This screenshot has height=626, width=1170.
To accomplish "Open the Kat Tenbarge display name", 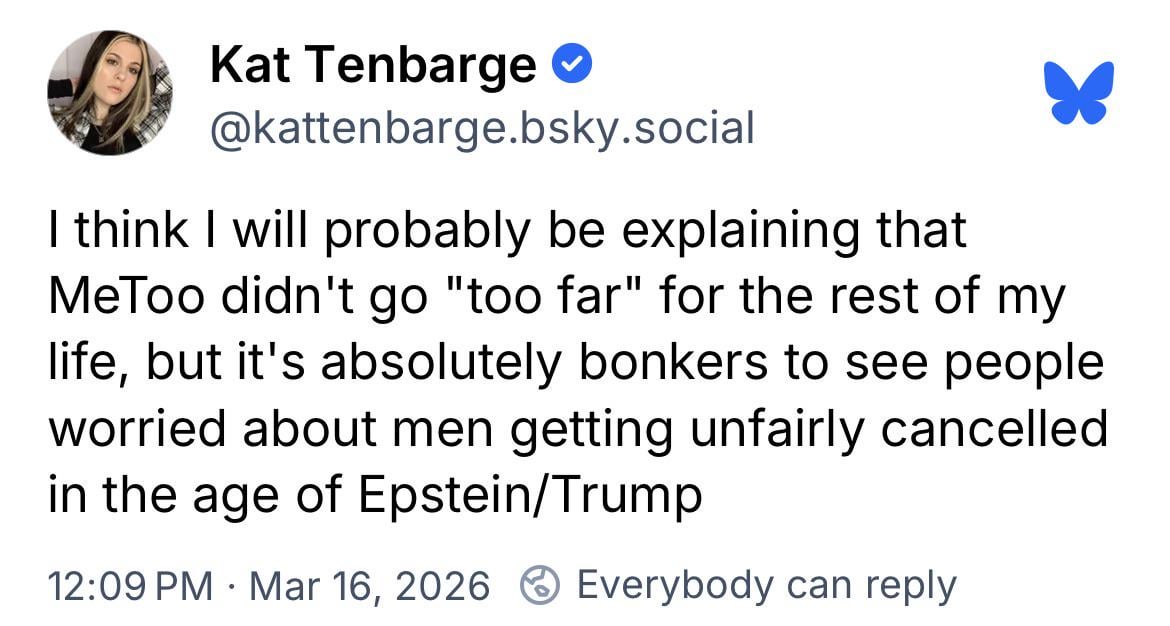I will [x=373, y=66].
